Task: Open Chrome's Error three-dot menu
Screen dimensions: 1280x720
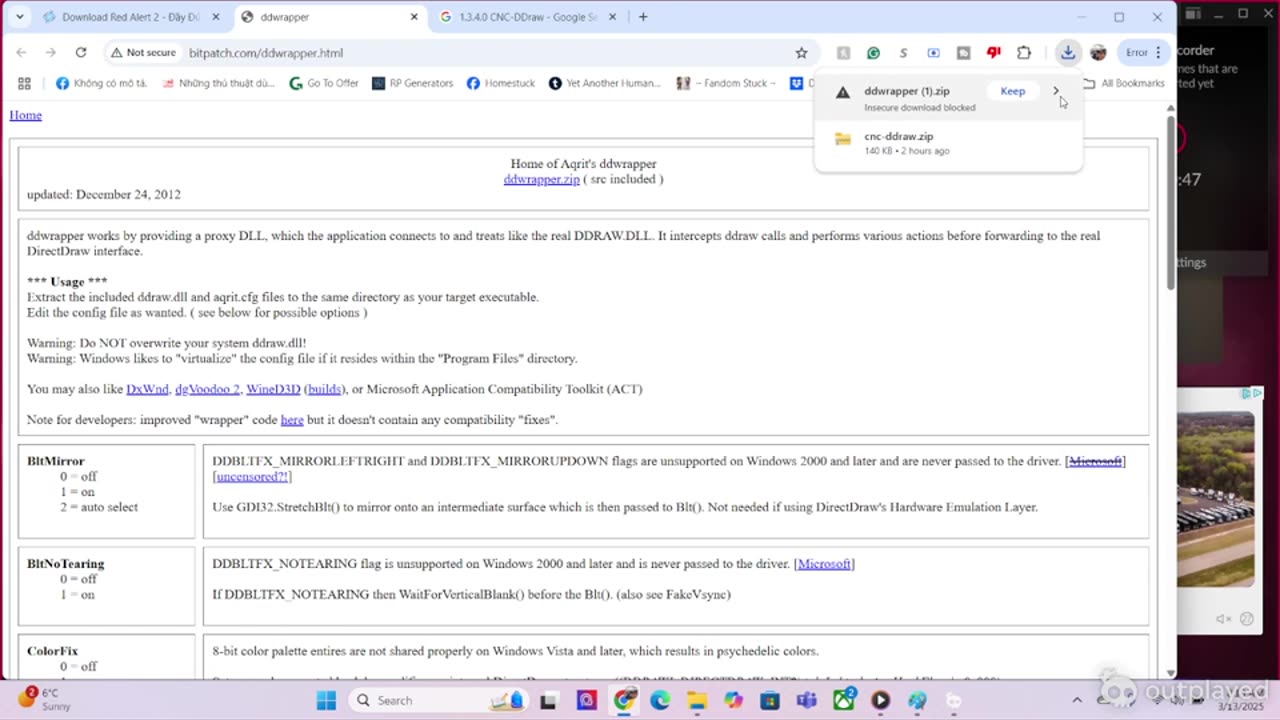Action: [1144, 53]
